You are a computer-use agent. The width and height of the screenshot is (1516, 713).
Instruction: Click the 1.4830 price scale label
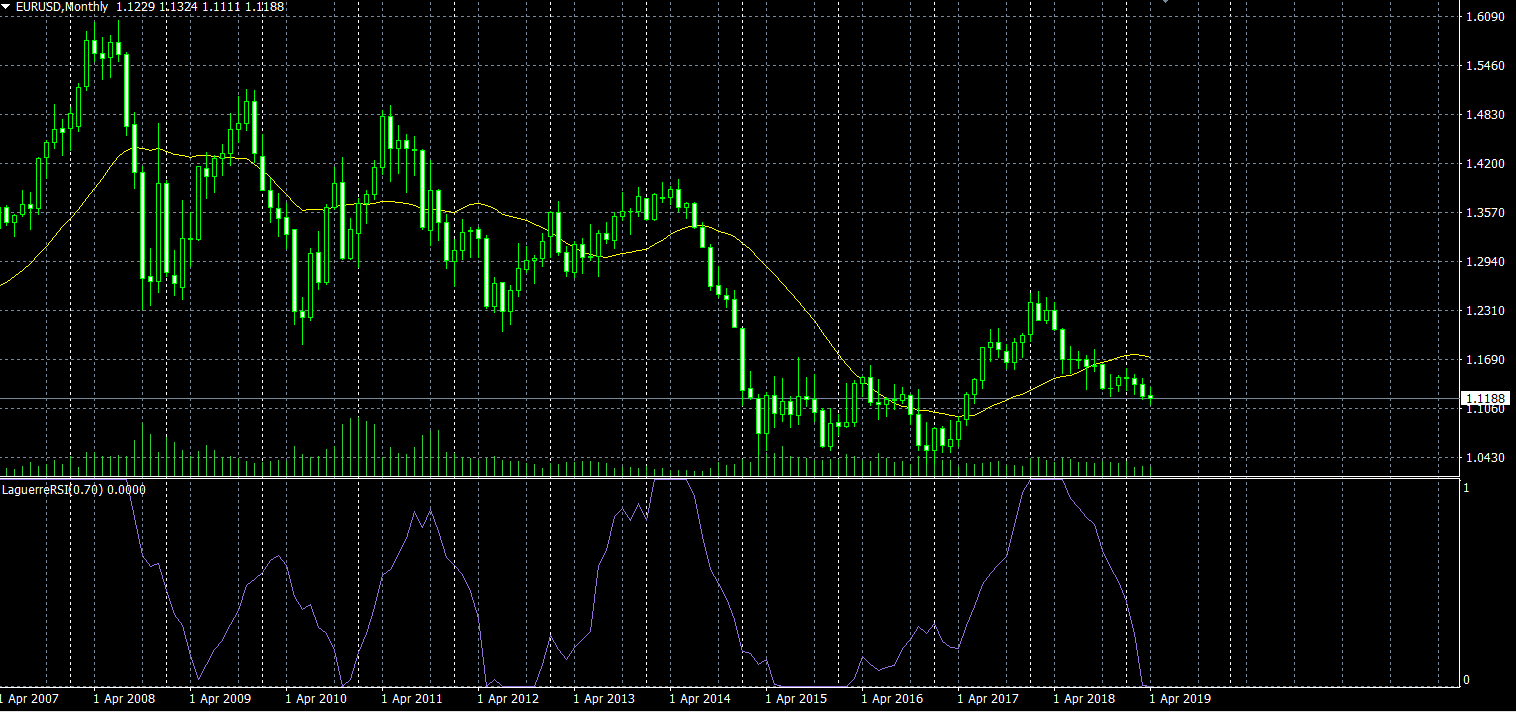click(1484, 115)
